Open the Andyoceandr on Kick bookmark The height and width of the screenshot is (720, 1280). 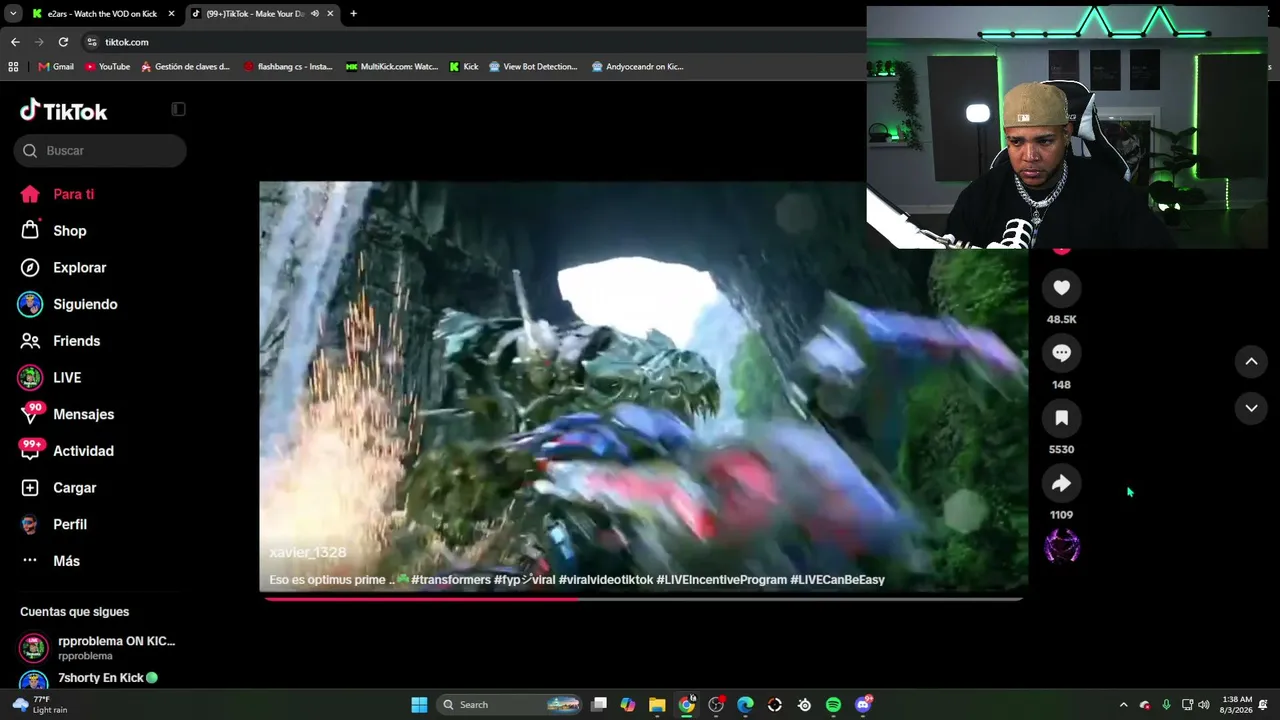point(638,67)
